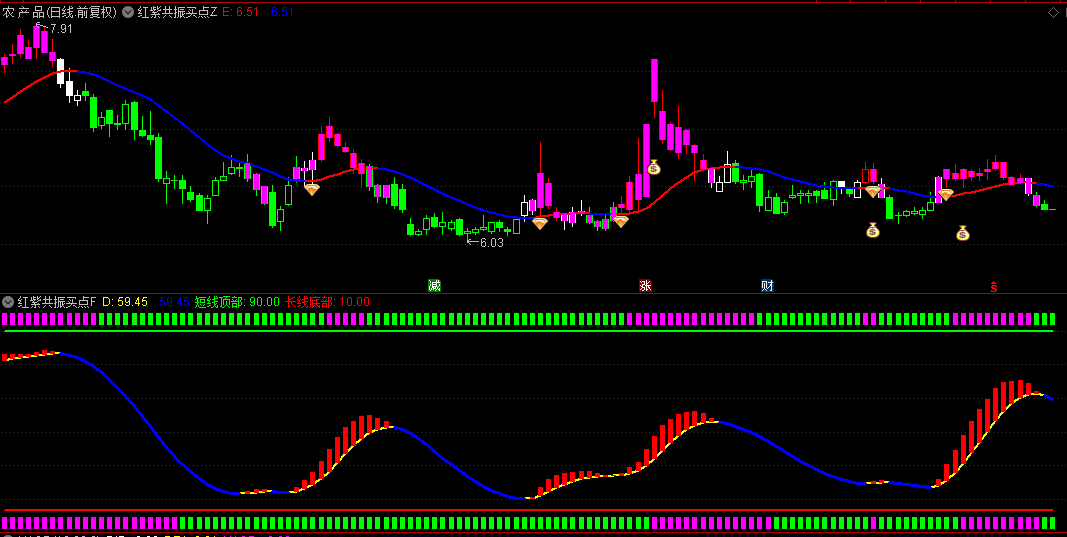Click the green 减 event marker
The height and width of the screenshot is (537, 1067).
[x=434, y=285]
